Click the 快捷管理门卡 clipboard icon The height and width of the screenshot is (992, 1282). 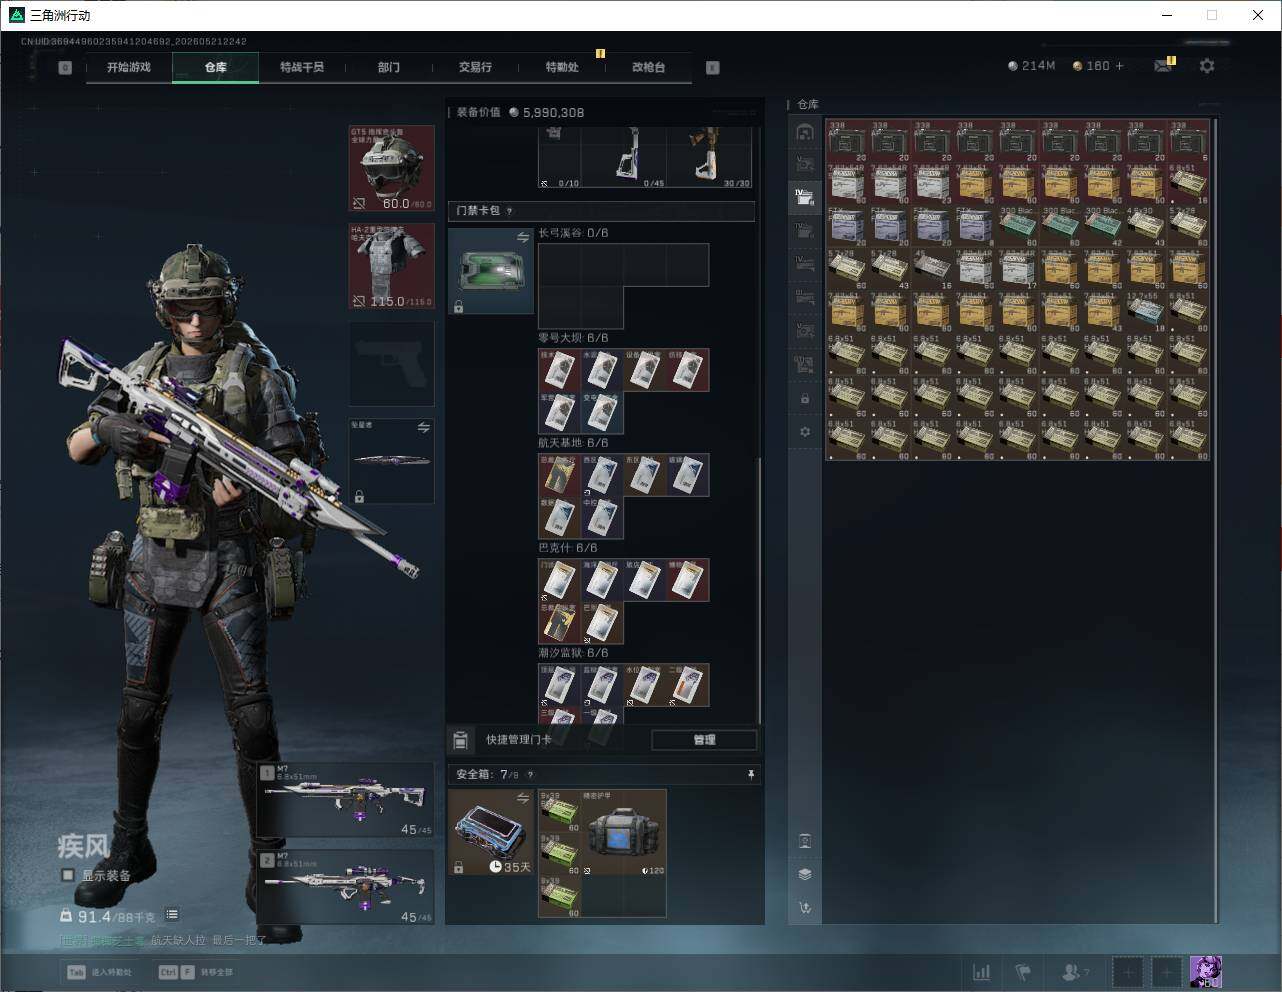461,740
